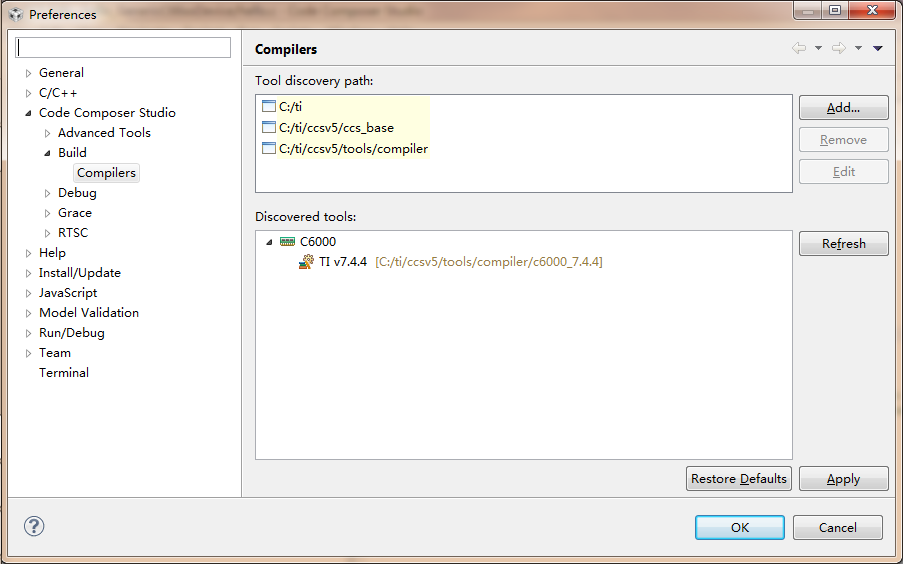This screenshot has width=903, height=564.
Task: Select Compilers in the preferences tree
Action: tap(106, 173)
